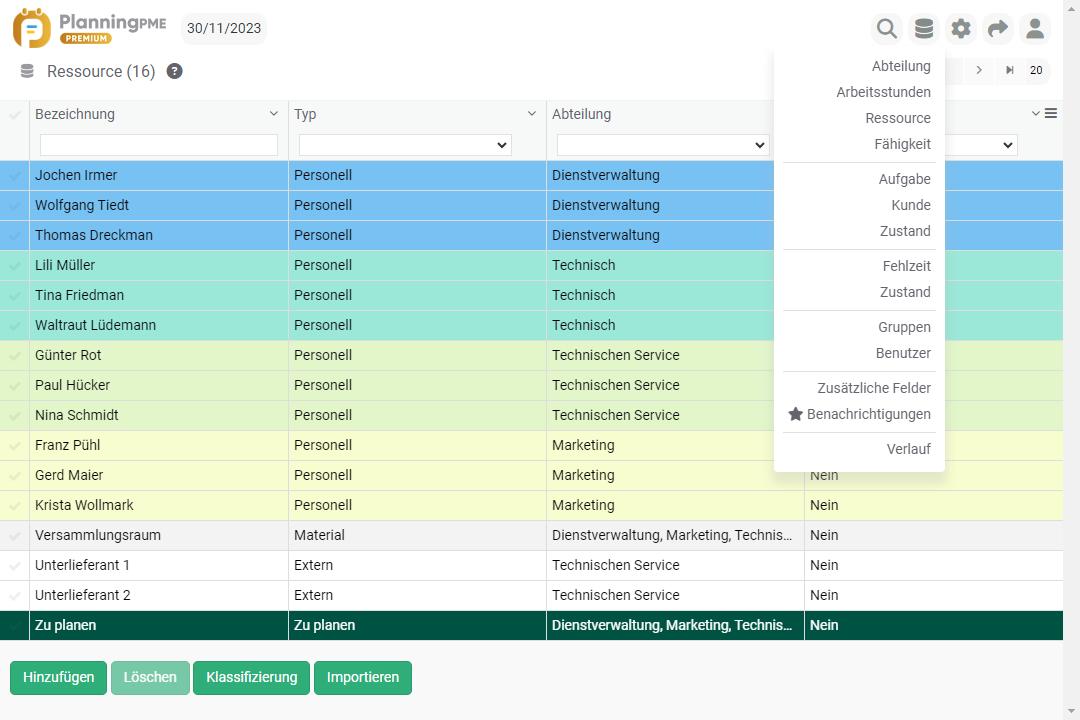The image size is (1080, 720).
Task: Choose Arbeitsstunden from the data menu
Action: click(883, 92)
